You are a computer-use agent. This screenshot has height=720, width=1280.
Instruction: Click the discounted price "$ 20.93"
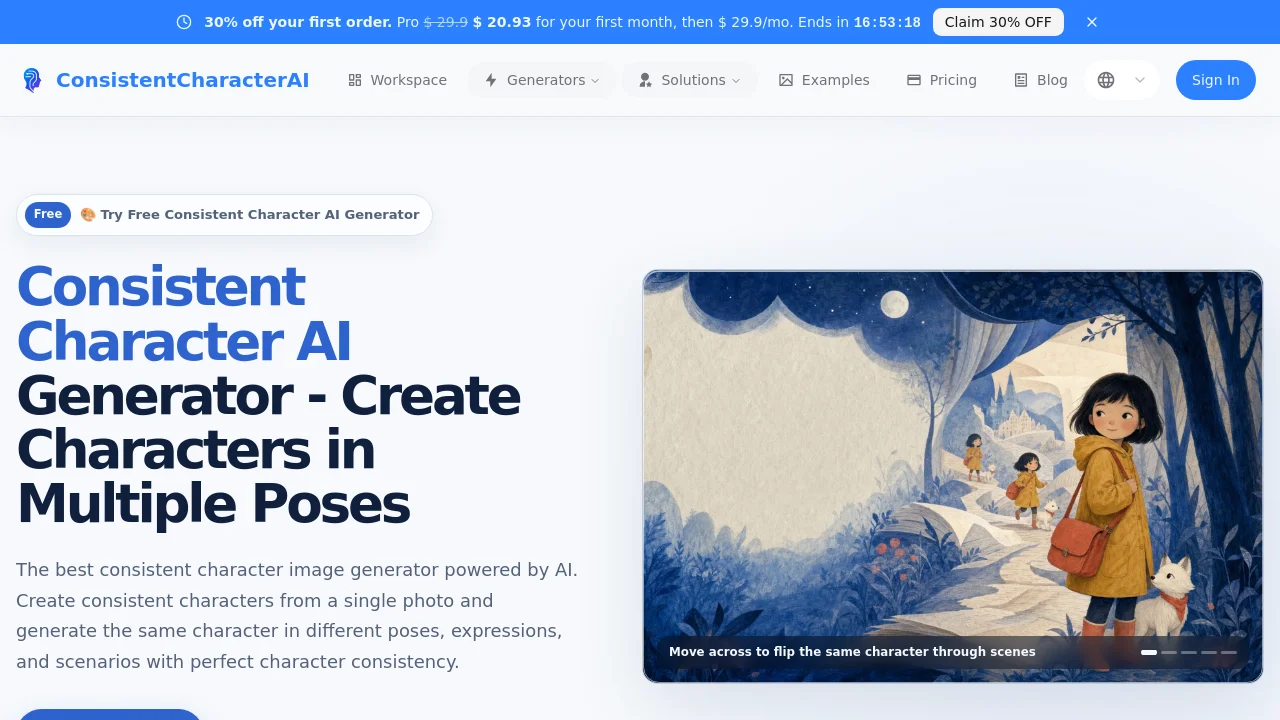click(x=502, y=22)
